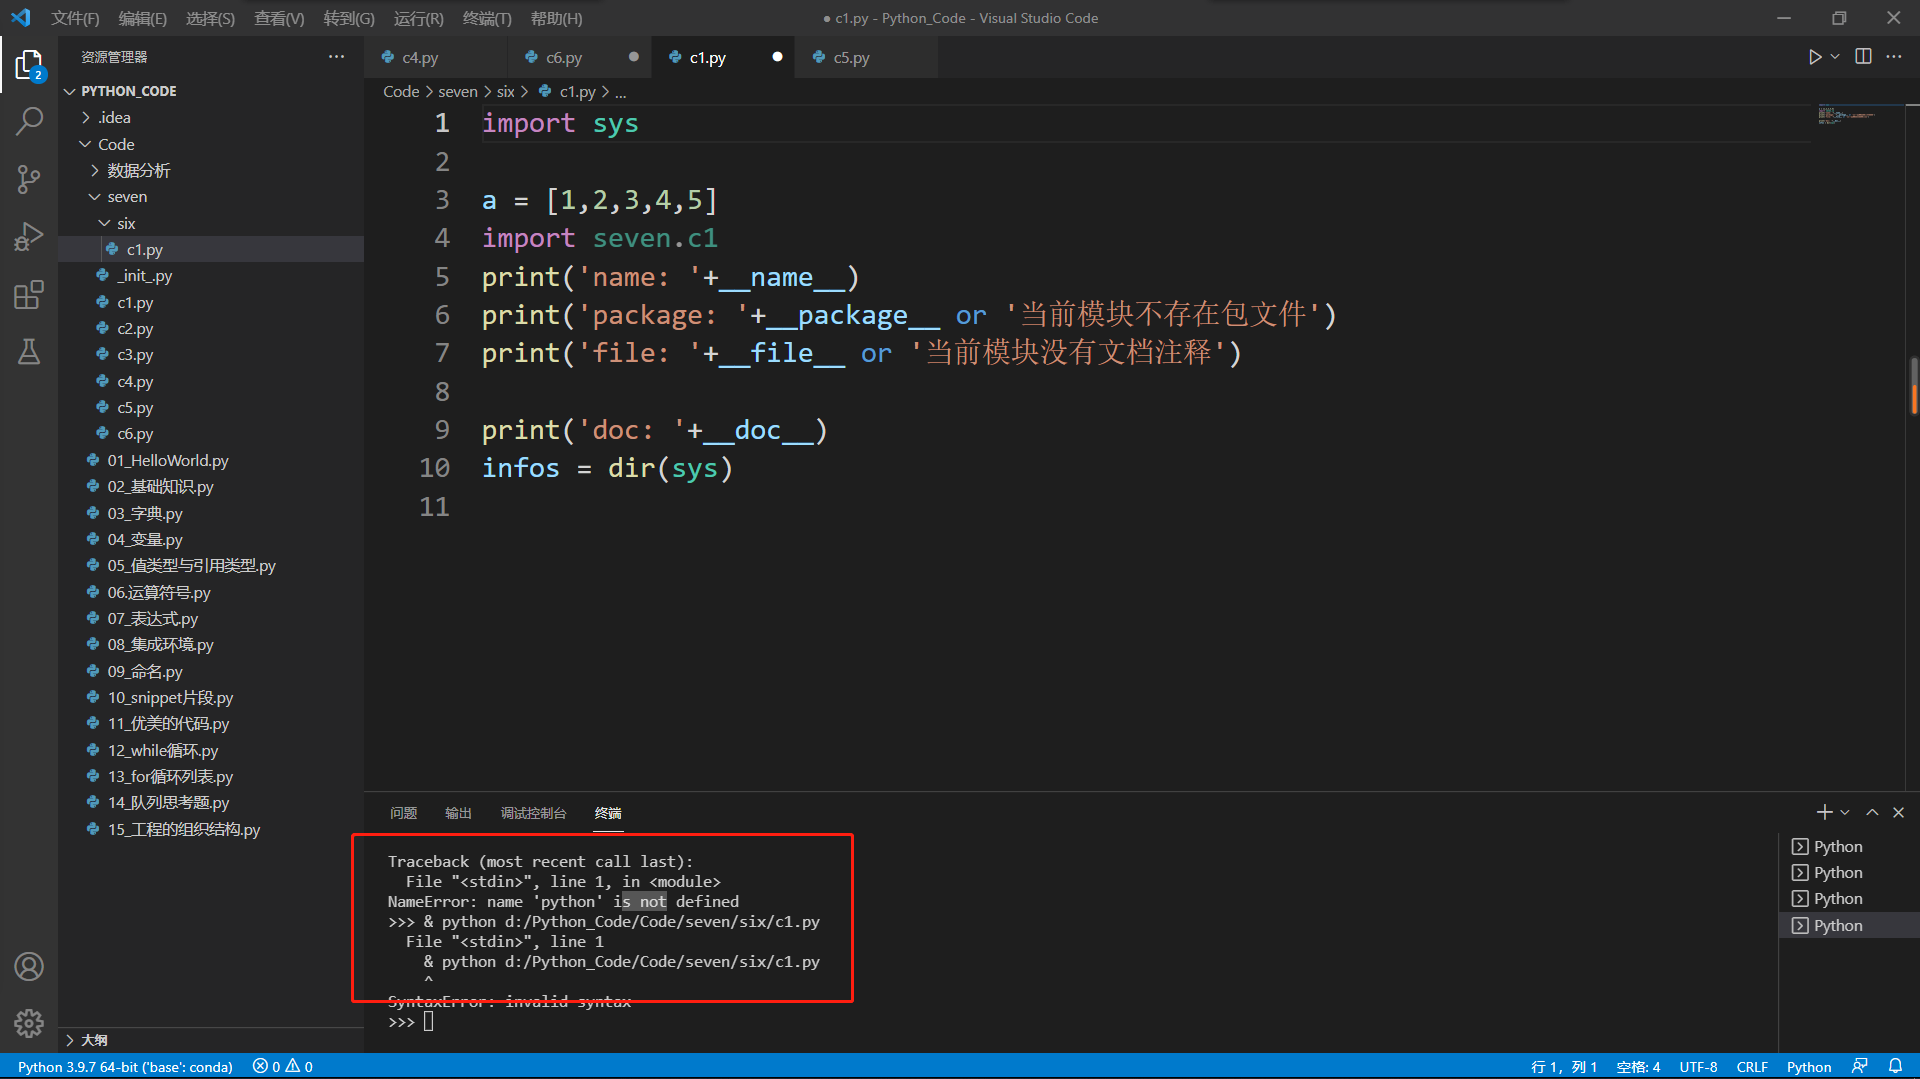The height and width of the screenshot is (1079, 1920).
Task: Split the editor right
Action: point(1863,57)
